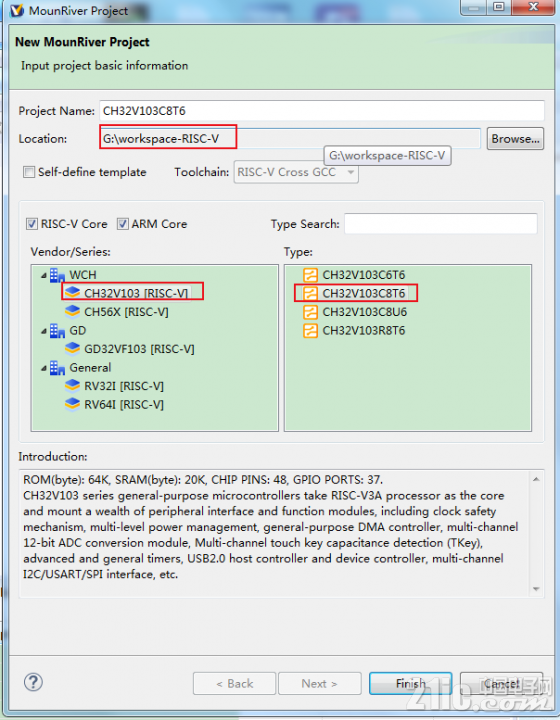
Task: Select WCH vendor label
Action: (83, 275)
